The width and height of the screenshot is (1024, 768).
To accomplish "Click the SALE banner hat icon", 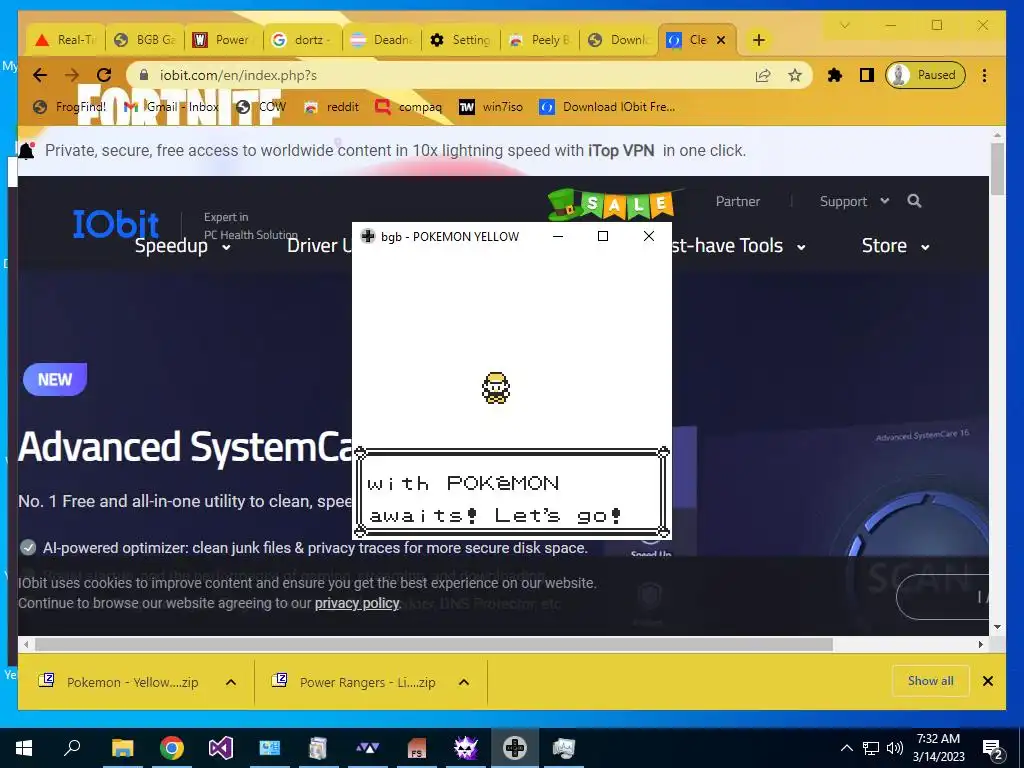I will point(566,205).
